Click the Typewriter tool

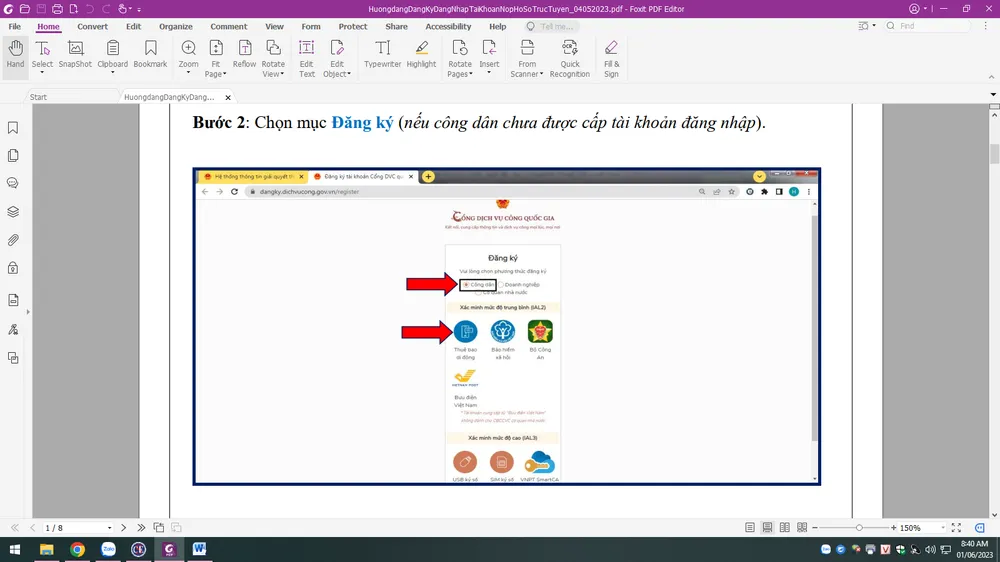point(382,55)
